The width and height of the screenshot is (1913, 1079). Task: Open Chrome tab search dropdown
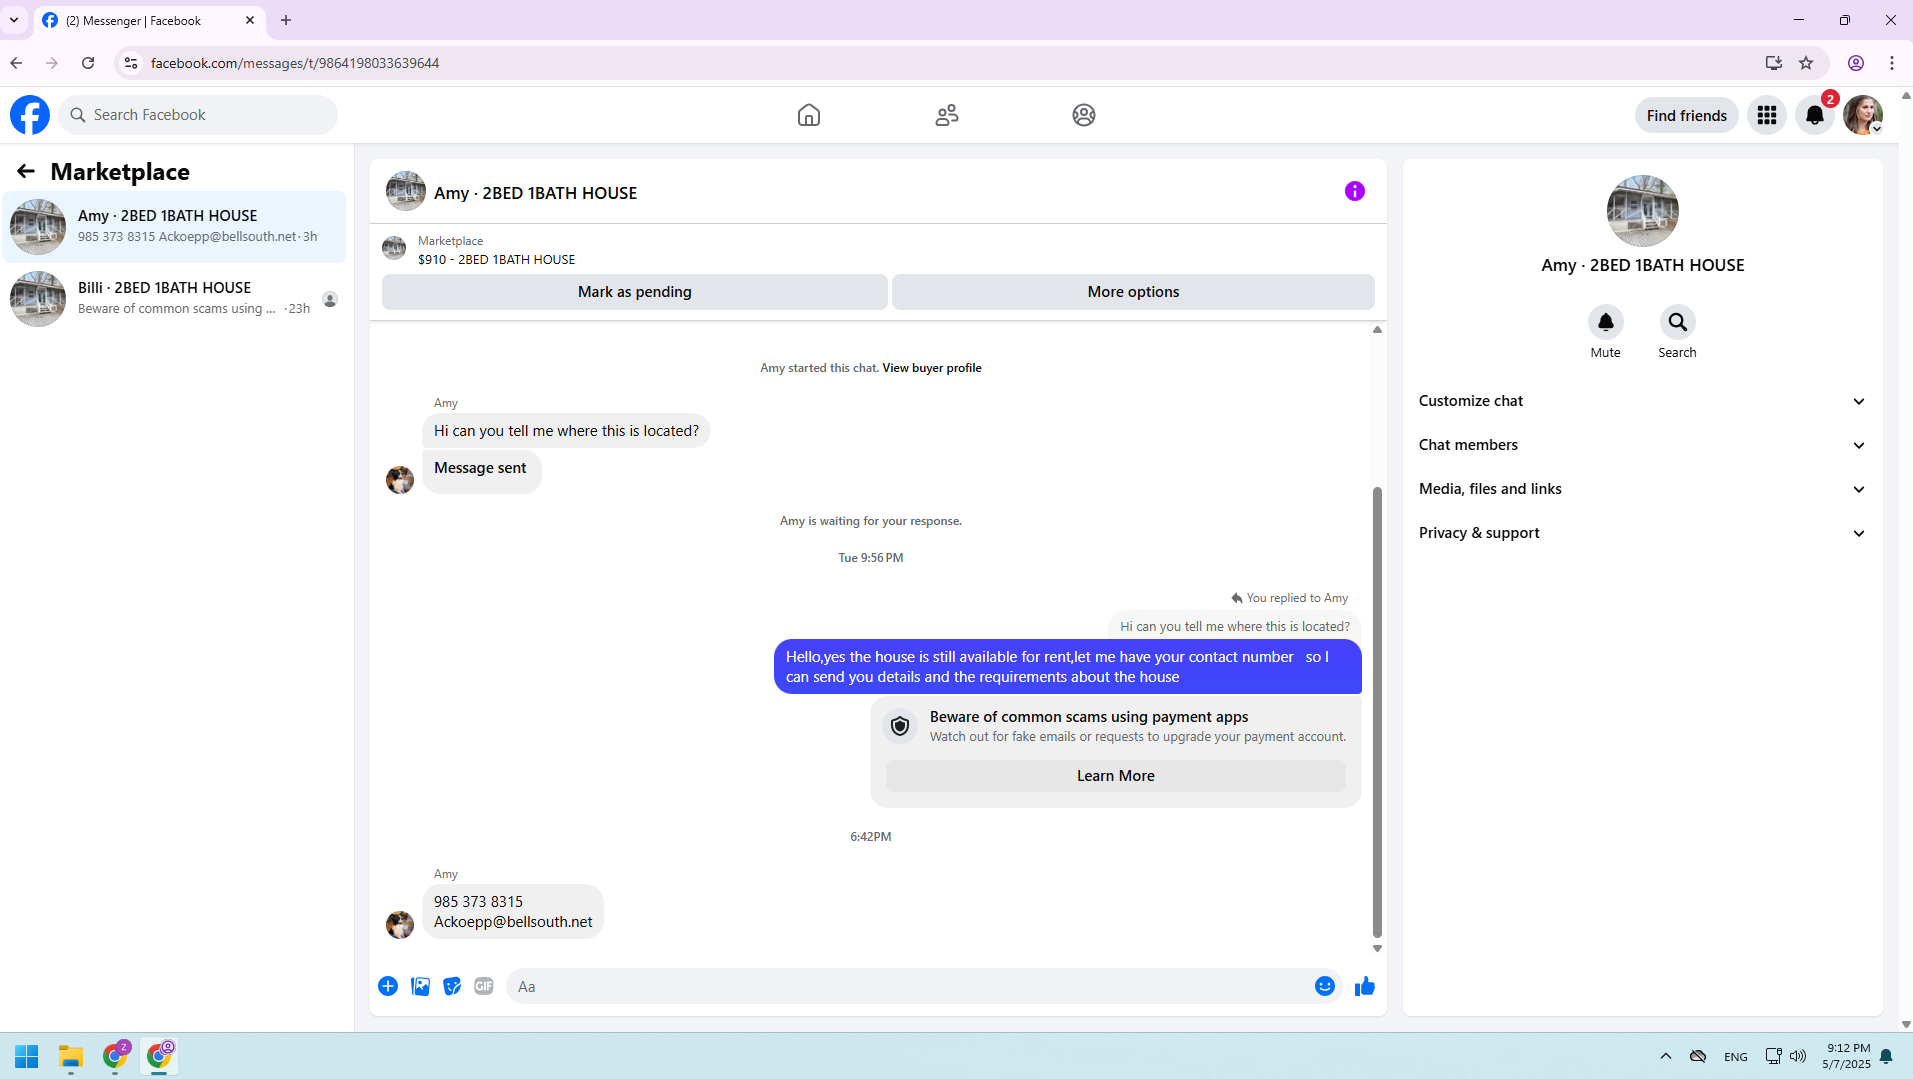pos(14,20)
